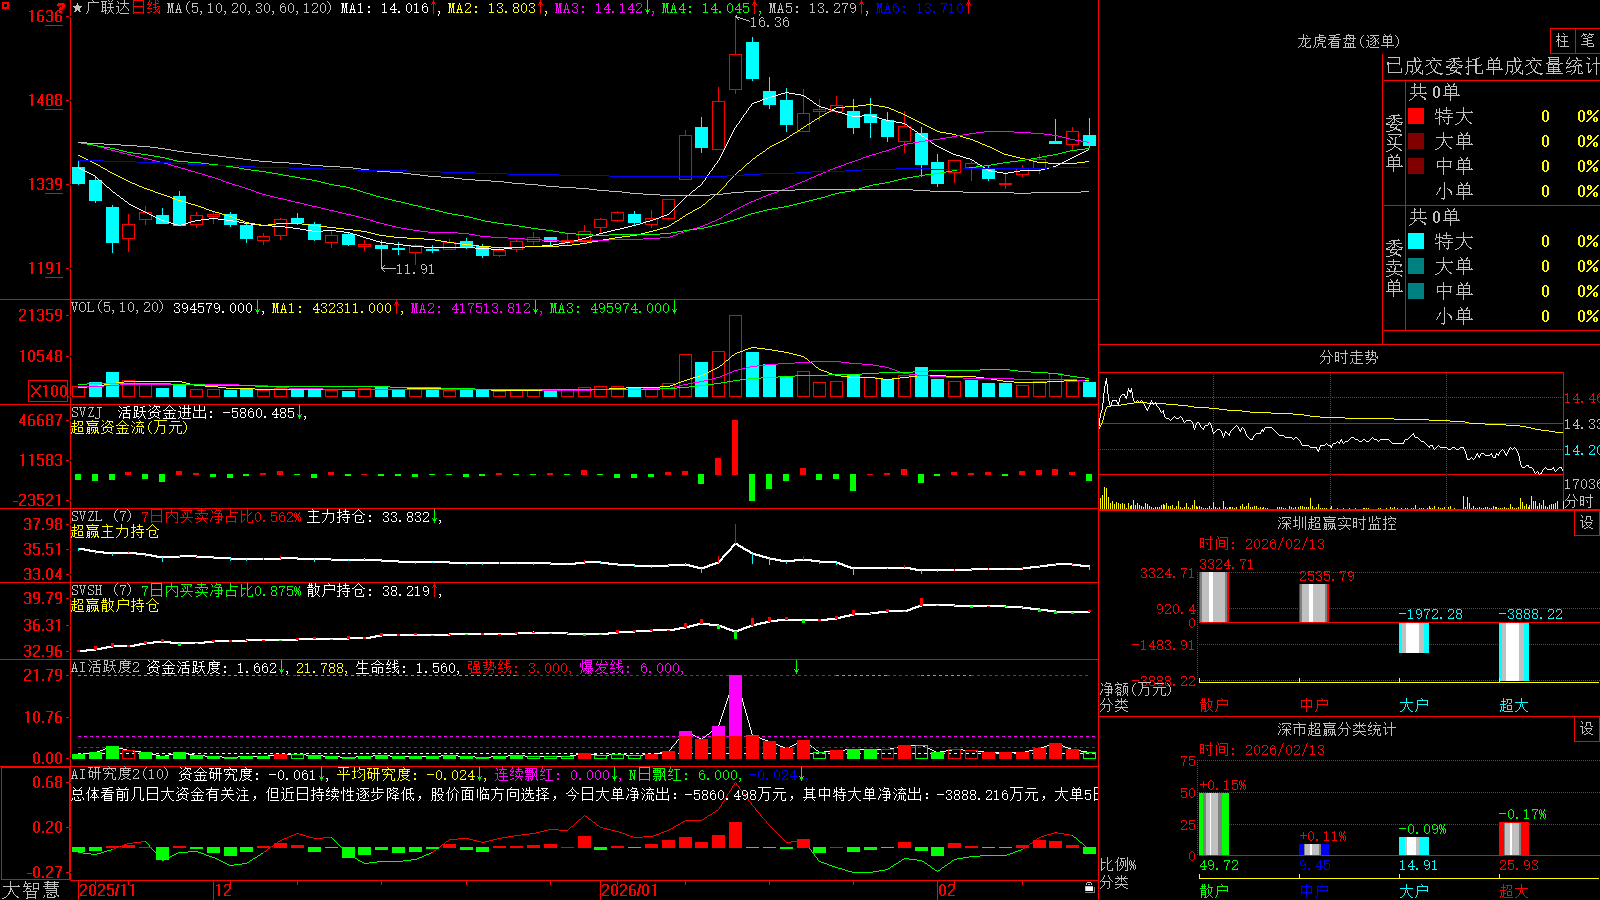This screenshot has width=1600, height=900.
Task: Click the red question mark help icon
Action: pyautogui.click(x=62, y=8)
